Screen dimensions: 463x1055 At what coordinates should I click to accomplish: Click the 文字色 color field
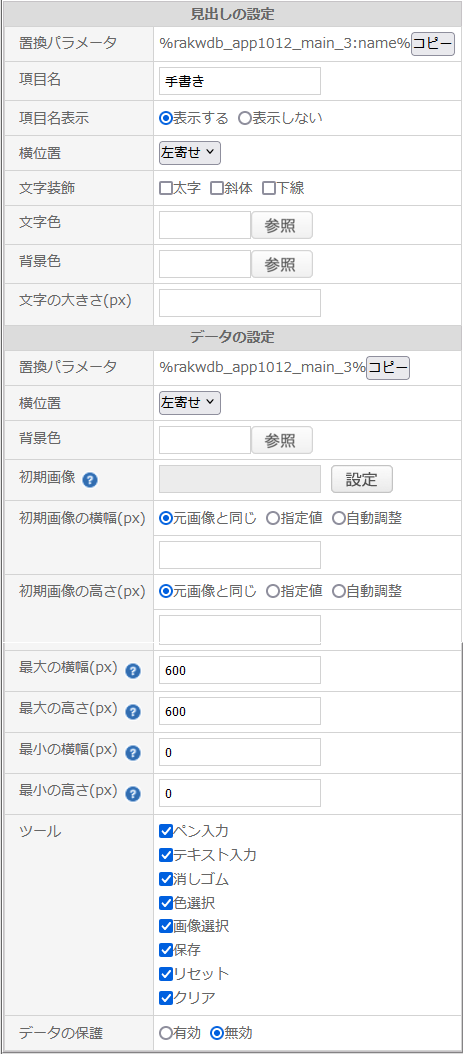coord(205,225)
